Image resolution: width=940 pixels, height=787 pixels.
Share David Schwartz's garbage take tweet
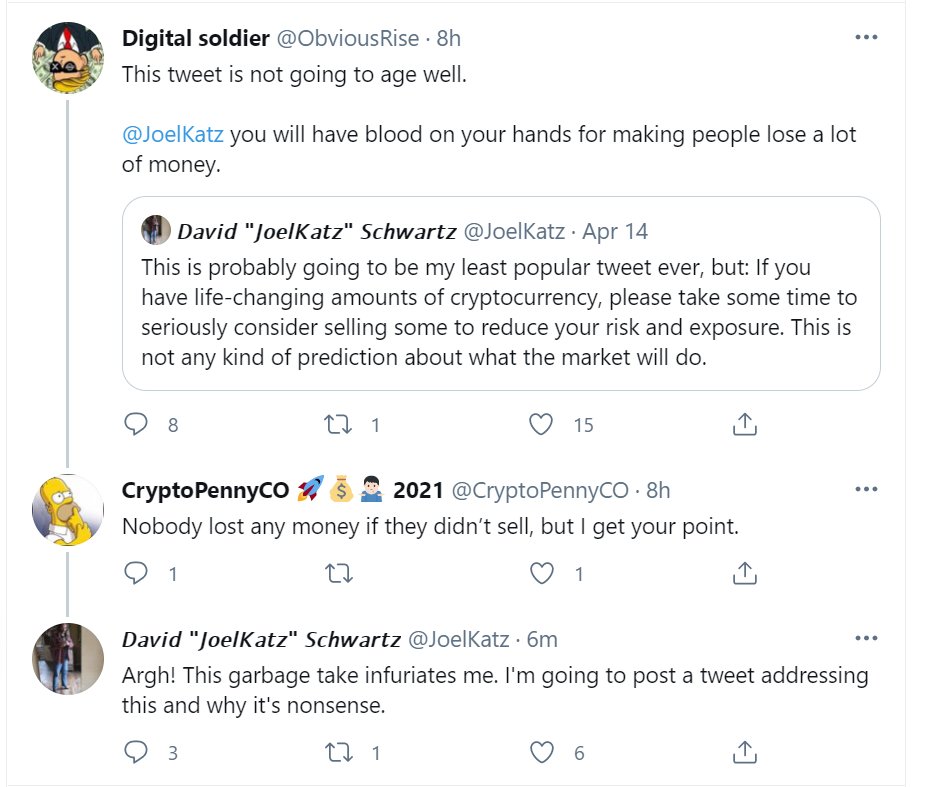(744, 753)
